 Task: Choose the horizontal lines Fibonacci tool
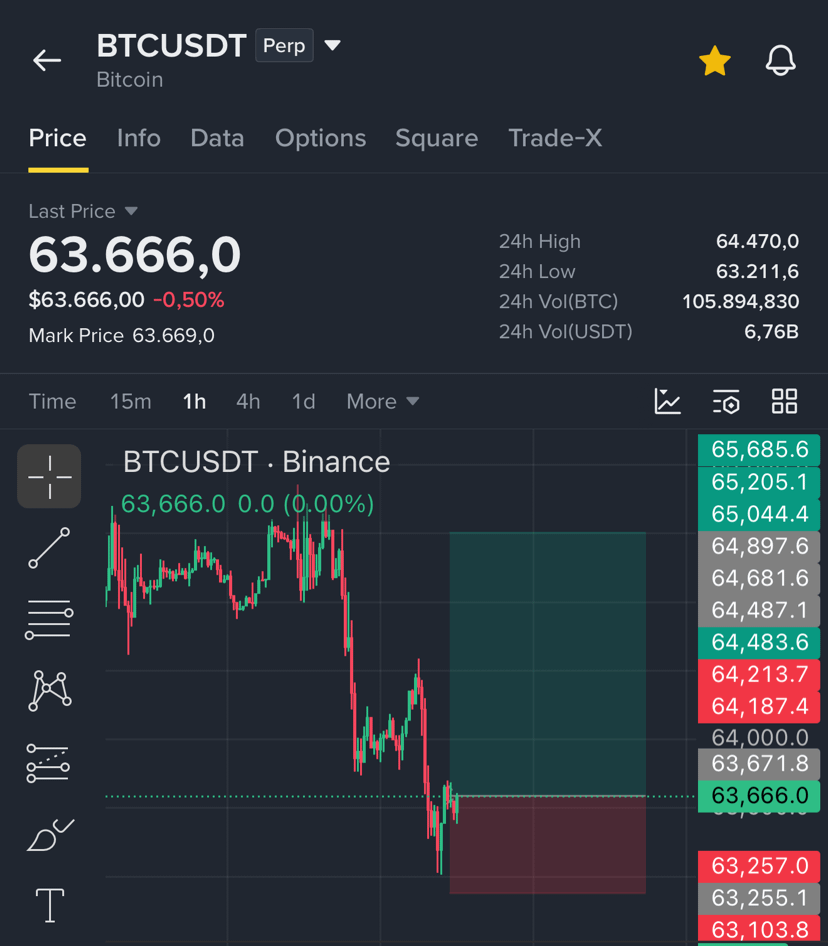point(49,620)
